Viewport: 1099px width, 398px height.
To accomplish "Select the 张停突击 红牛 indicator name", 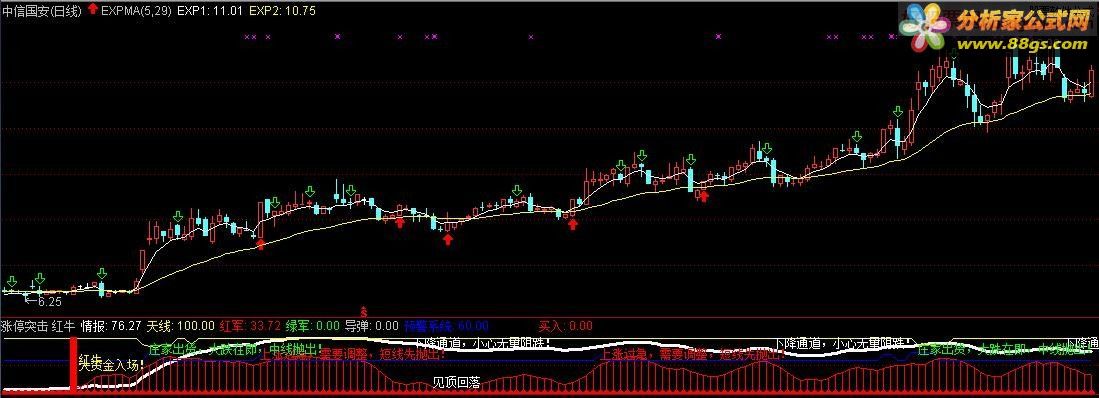I will pyautogui.click(x=38, y=326).
